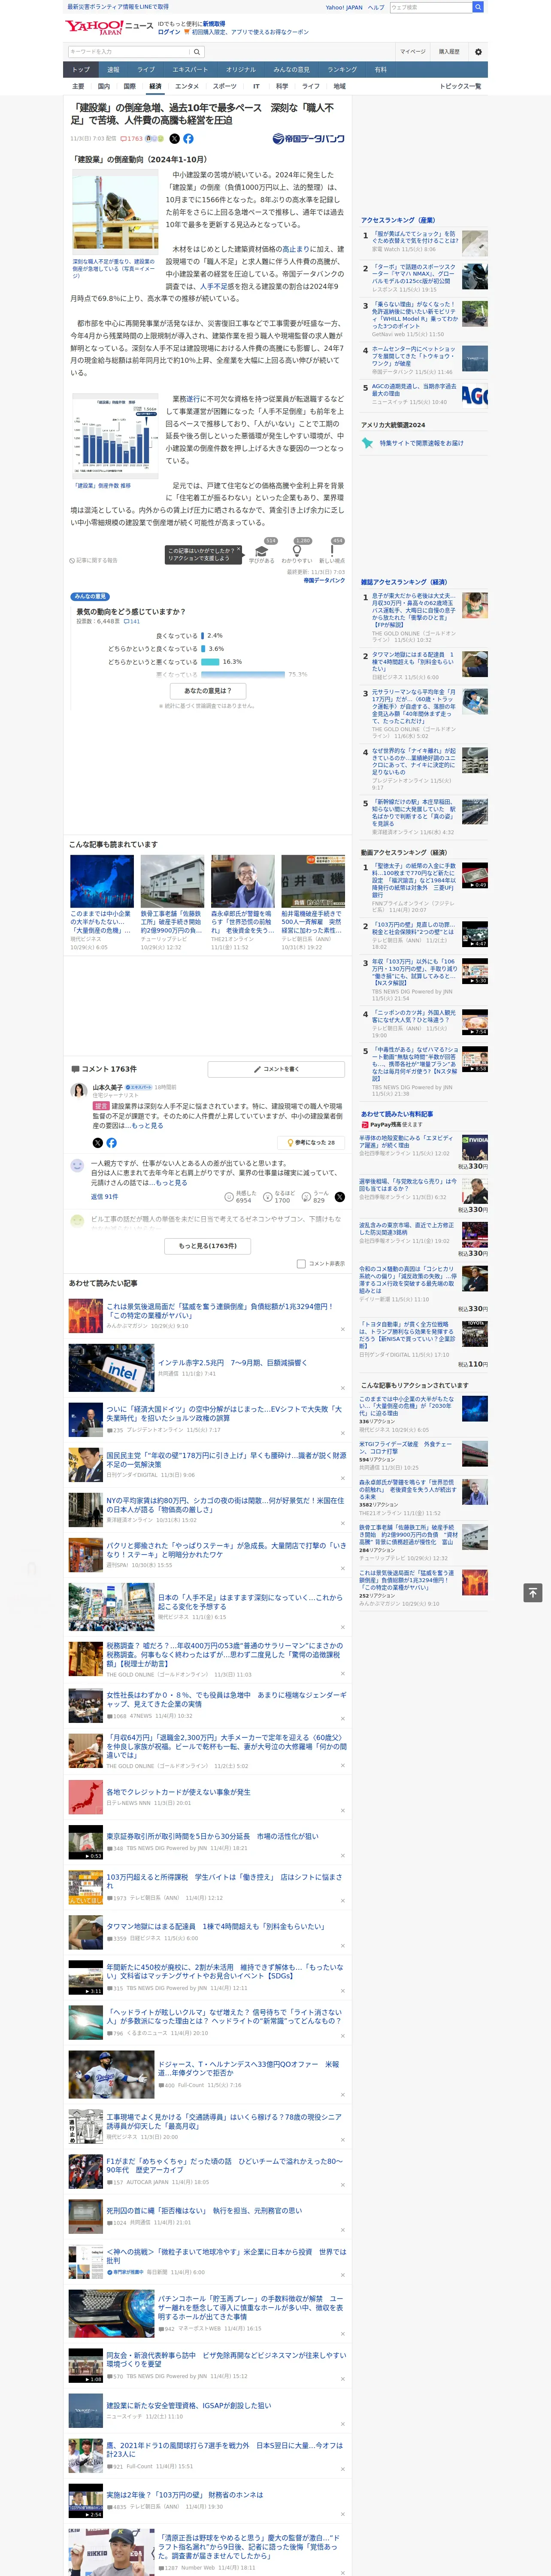This screenshot has height=2576, width=551.
Task: Click the 帝国データバンク logo
Action: click(x=308, y=139)
